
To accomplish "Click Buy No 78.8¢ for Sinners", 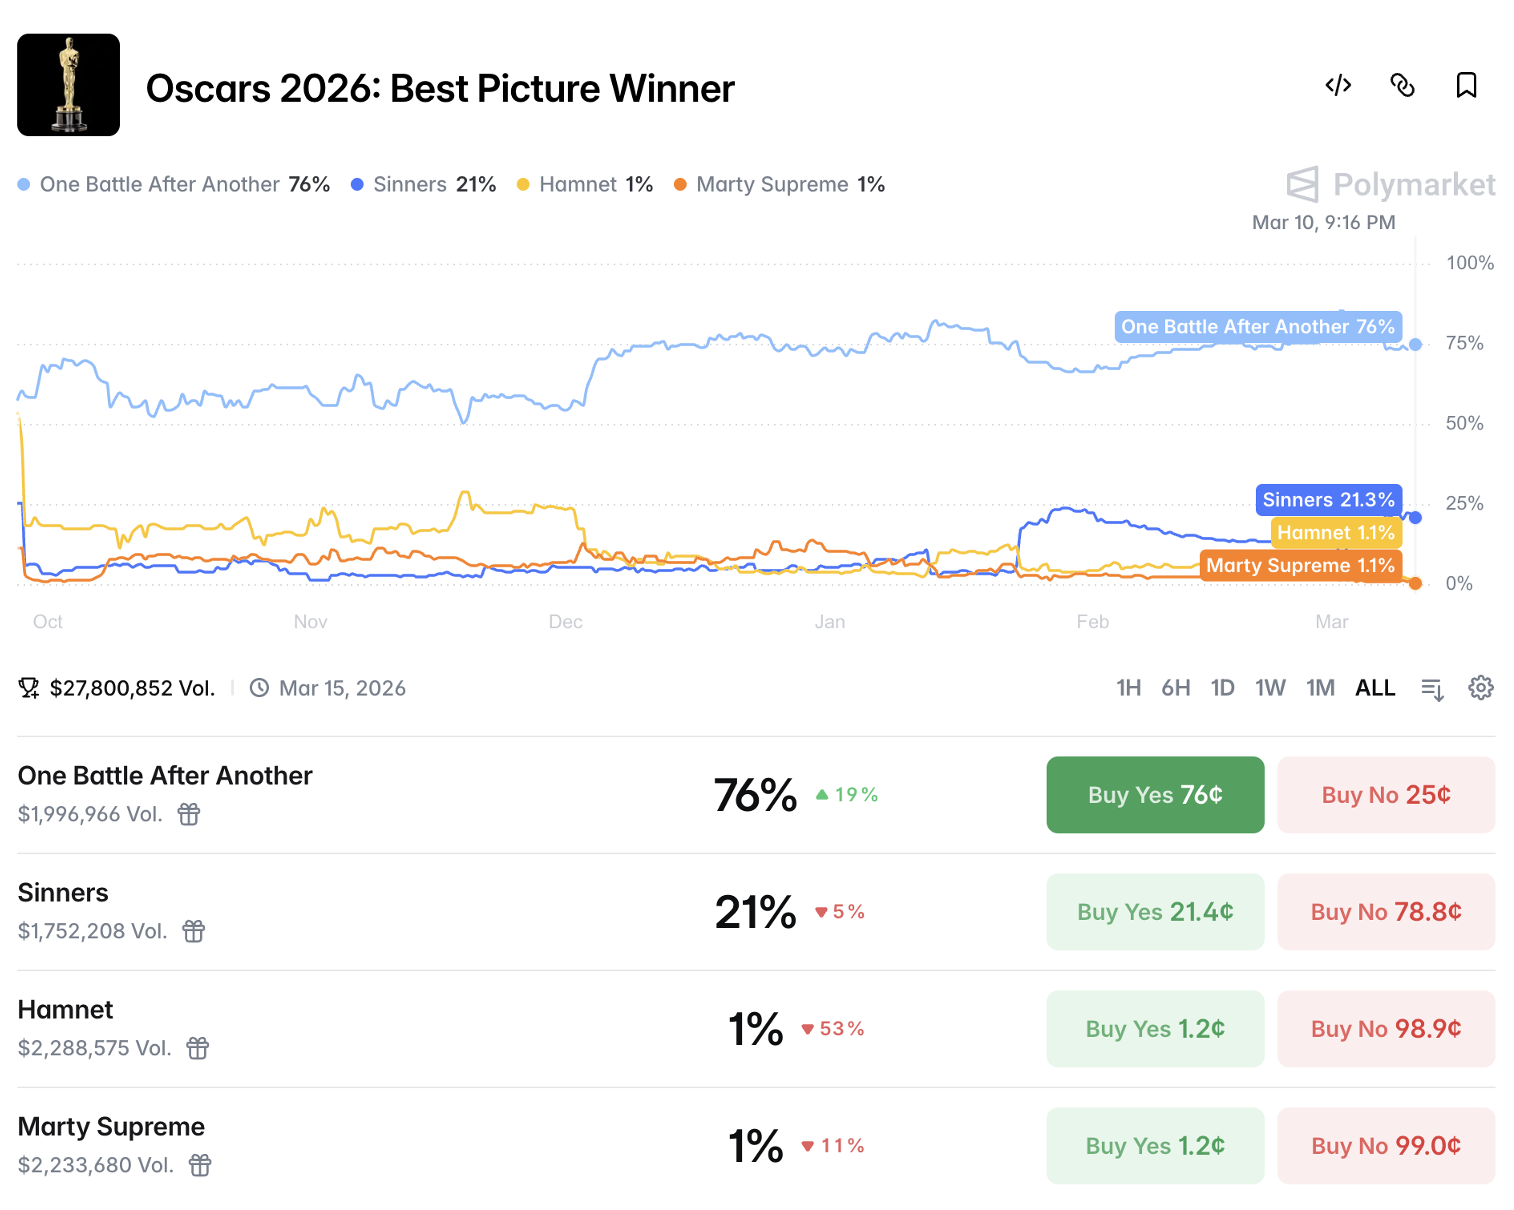I will tap(1386, 911).
